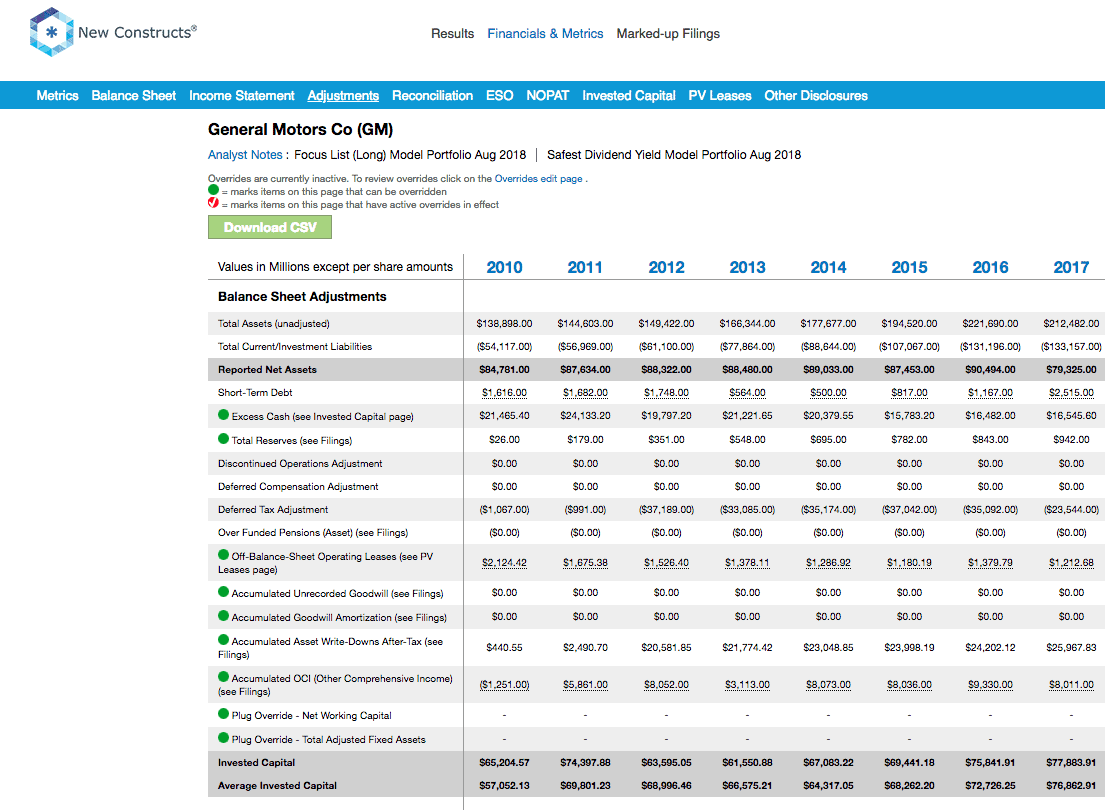Click 2015 Total Reserves value $782.00
Viewport: 1105px width, 810px height.
[909, 440]
